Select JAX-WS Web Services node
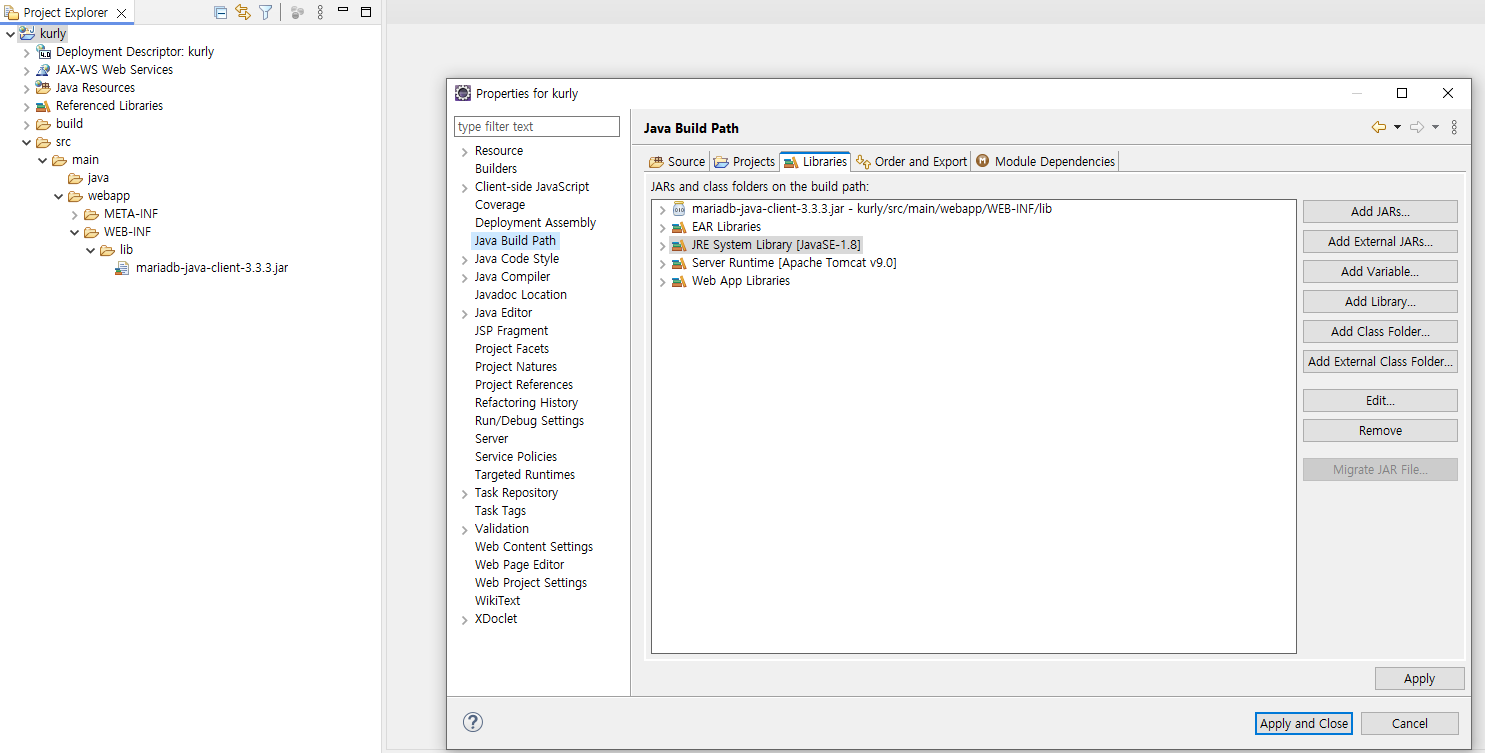Image resolution: width=1485 pixels, height=753 pixels. click(x=114, y=70)
